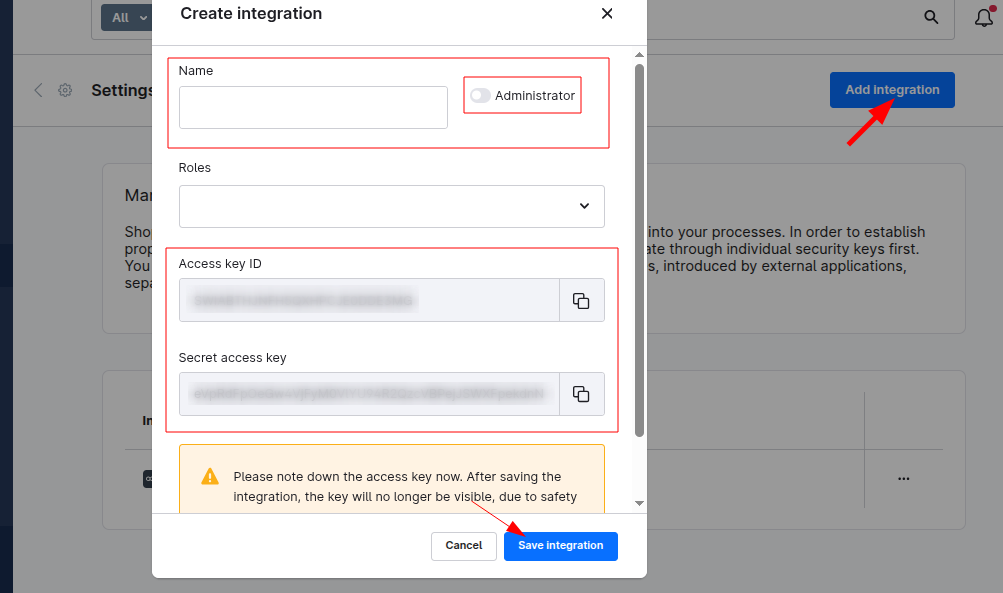Copy the Secret access key value
1003x593 pixels.
(581, 394)
